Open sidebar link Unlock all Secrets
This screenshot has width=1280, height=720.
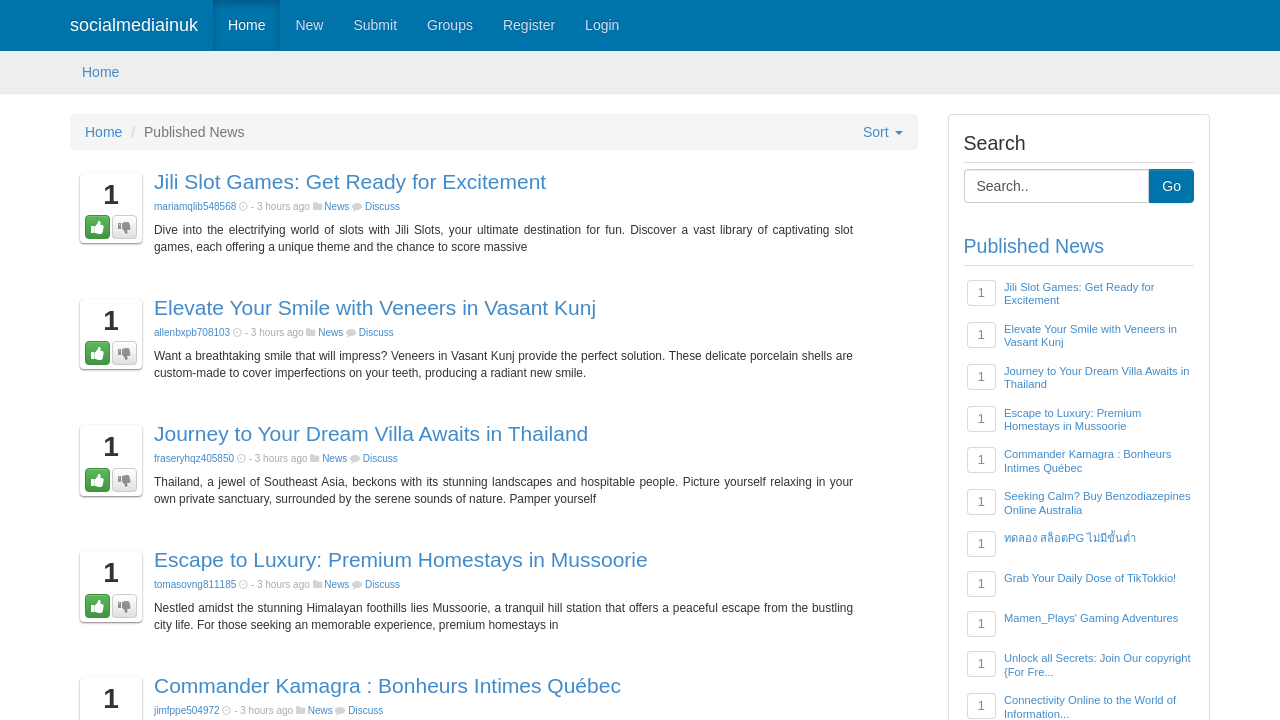coord(1097,665)
